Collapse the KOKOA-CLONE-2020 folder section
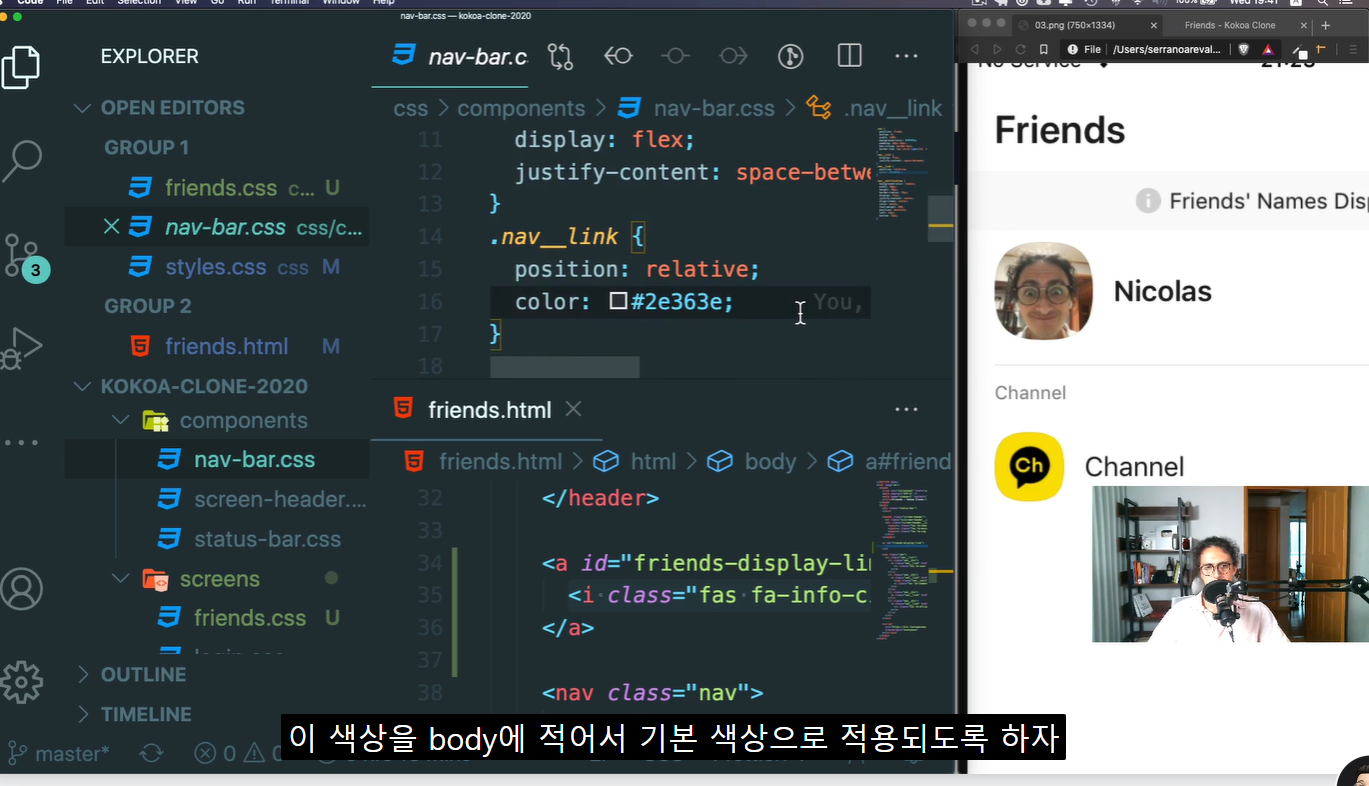1369x786 pixels. pyautogui.click(x=82, y=386)
